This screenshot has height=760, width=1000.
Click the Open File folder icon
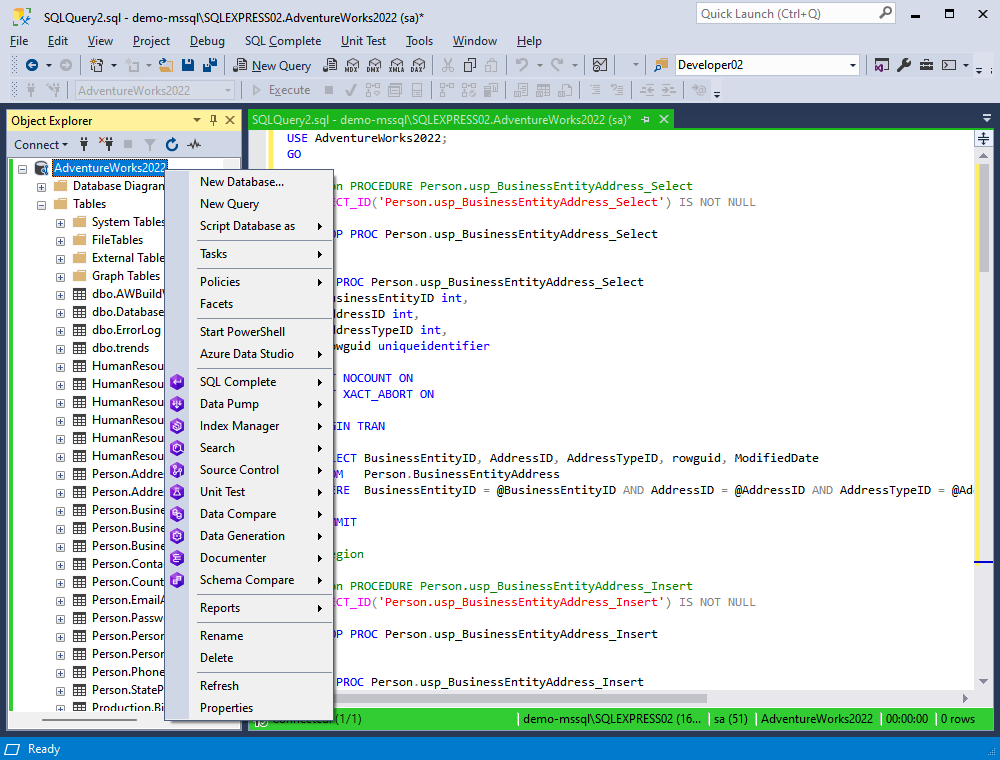pyautogui.click(x=166, y=65)
